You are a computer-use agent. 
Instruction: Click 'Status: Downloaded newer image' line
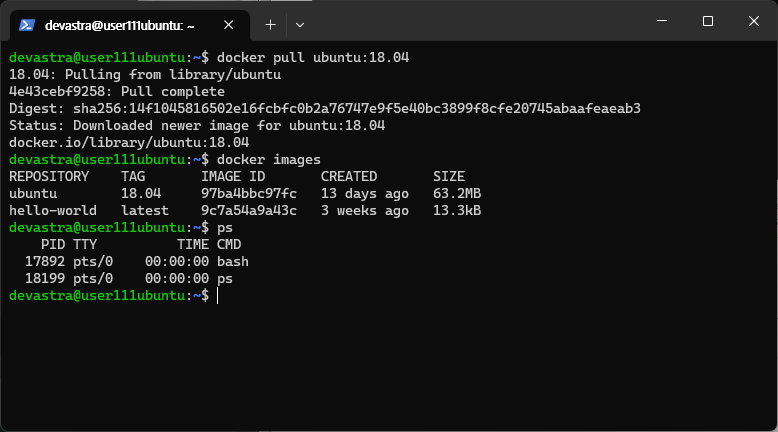coord(197,125)
